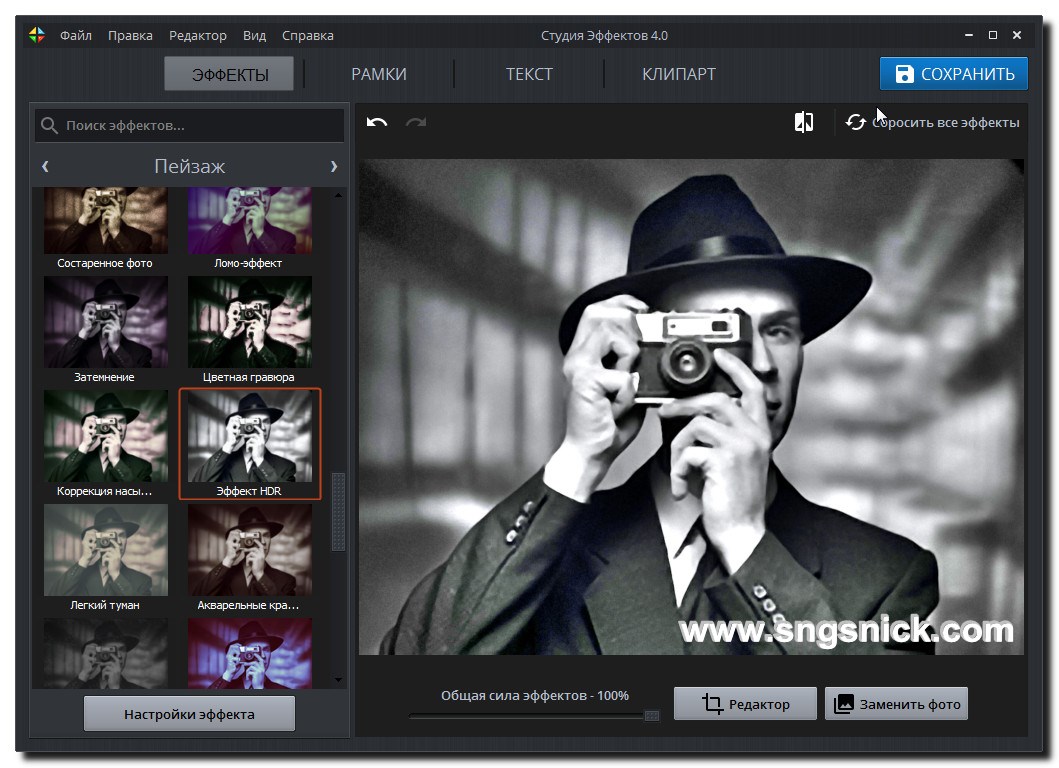This screenshot has width=1059, height=768.
Task: Click the effects list scrollbar thumb
Action: [338, 512]
